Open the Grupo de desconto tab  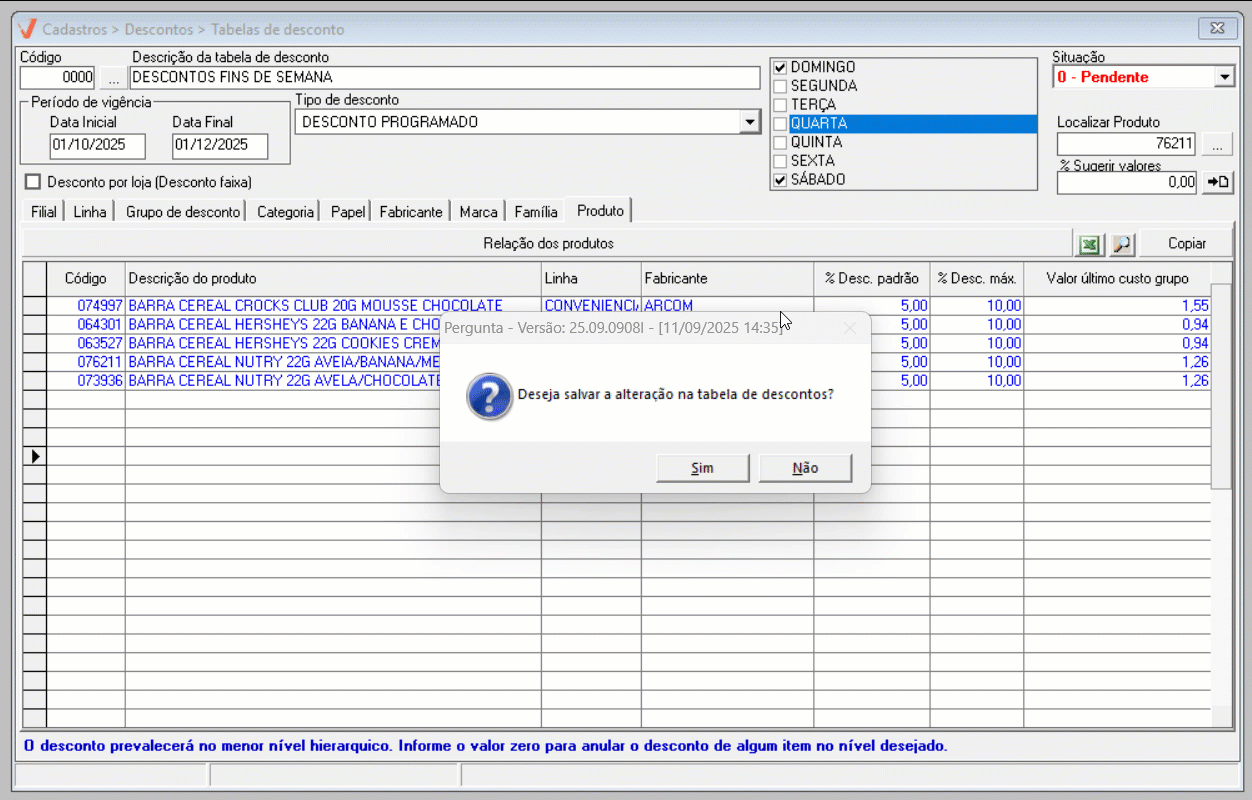[182, 212]
